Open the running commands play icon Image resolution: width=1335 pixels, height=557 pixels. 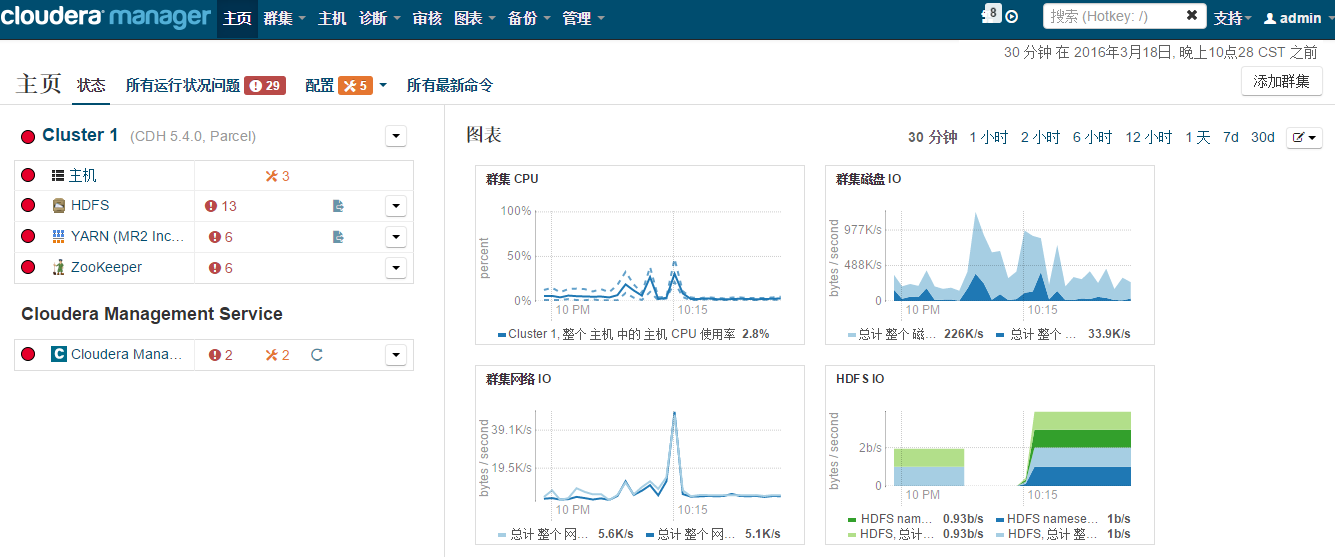click(1012, 17)
